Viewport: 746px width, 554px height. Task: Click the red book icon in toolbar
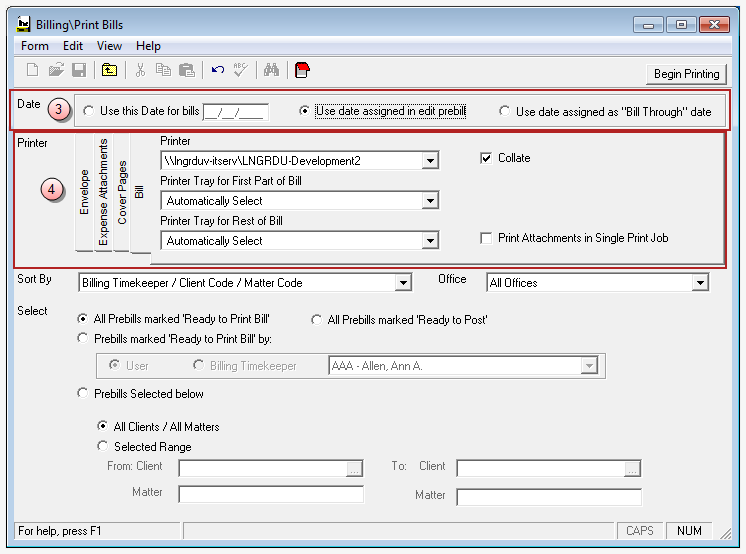pos(302,70)
